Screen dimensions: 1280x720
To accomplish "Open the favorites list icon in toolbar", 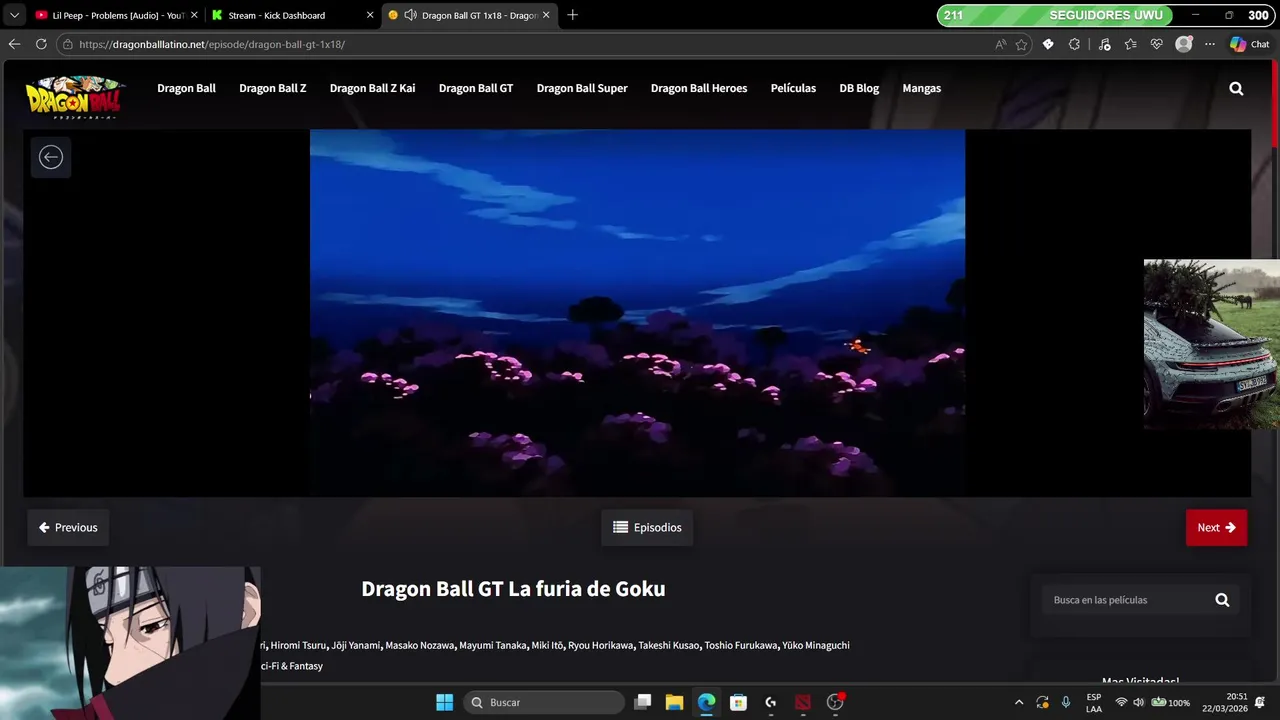I will [1130, 44].
